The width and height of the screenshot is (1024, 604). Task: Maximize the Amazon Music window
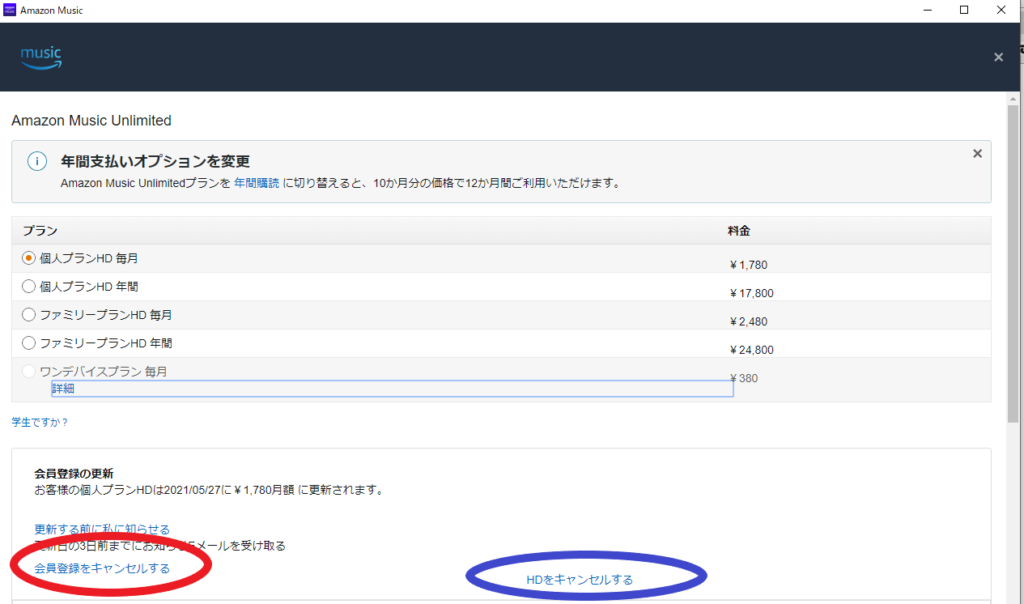coord(964,10)
